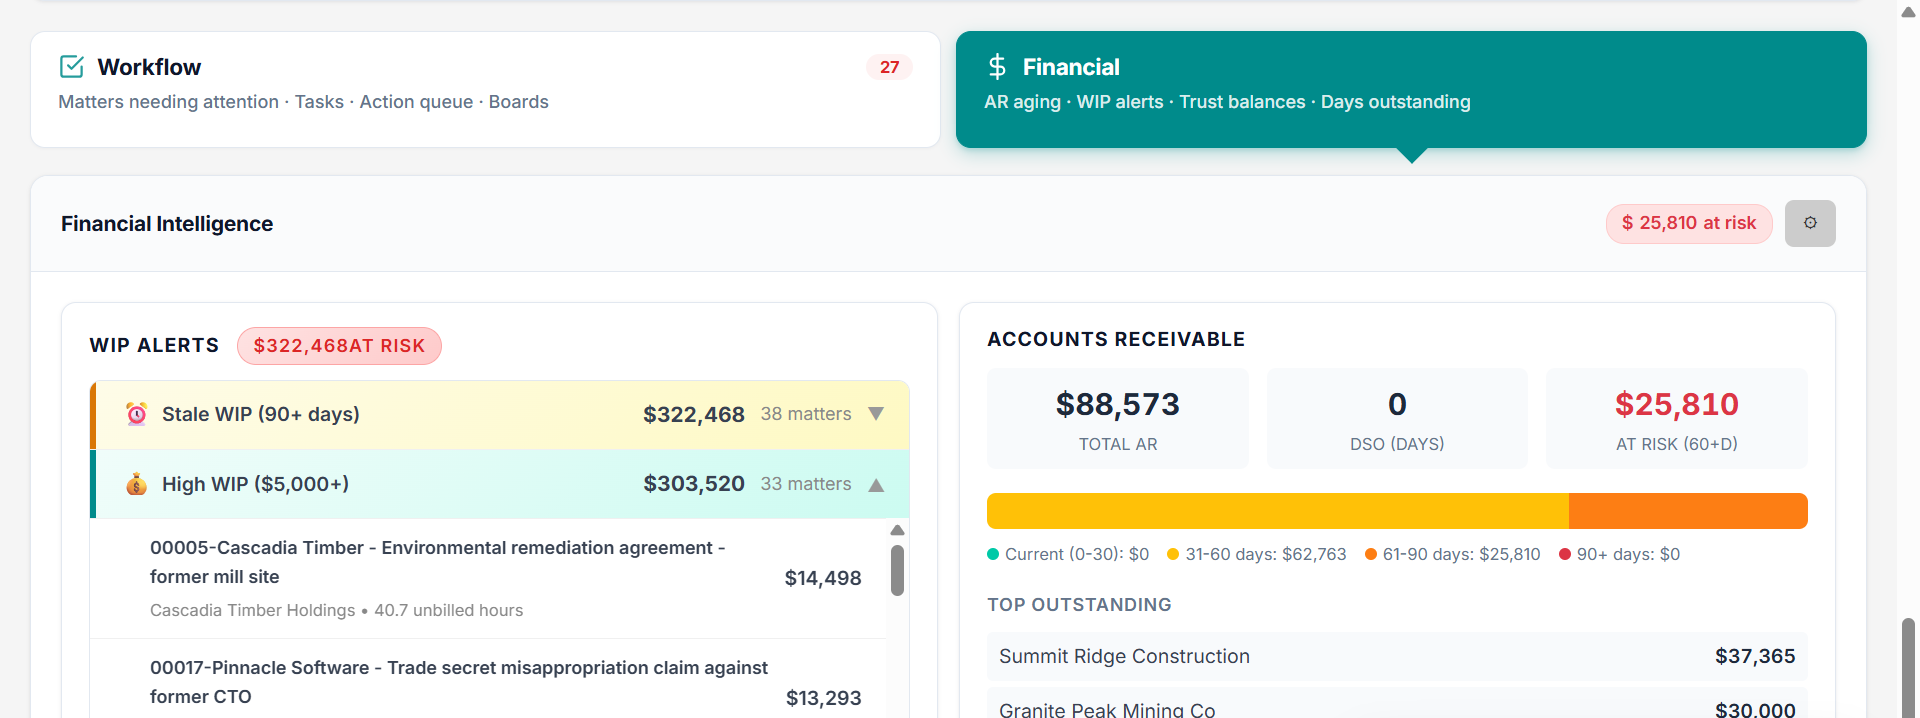Screen dimensions: 1920x718
Task: Click the page scroll-up arrow
Action: coord(1908,12)
